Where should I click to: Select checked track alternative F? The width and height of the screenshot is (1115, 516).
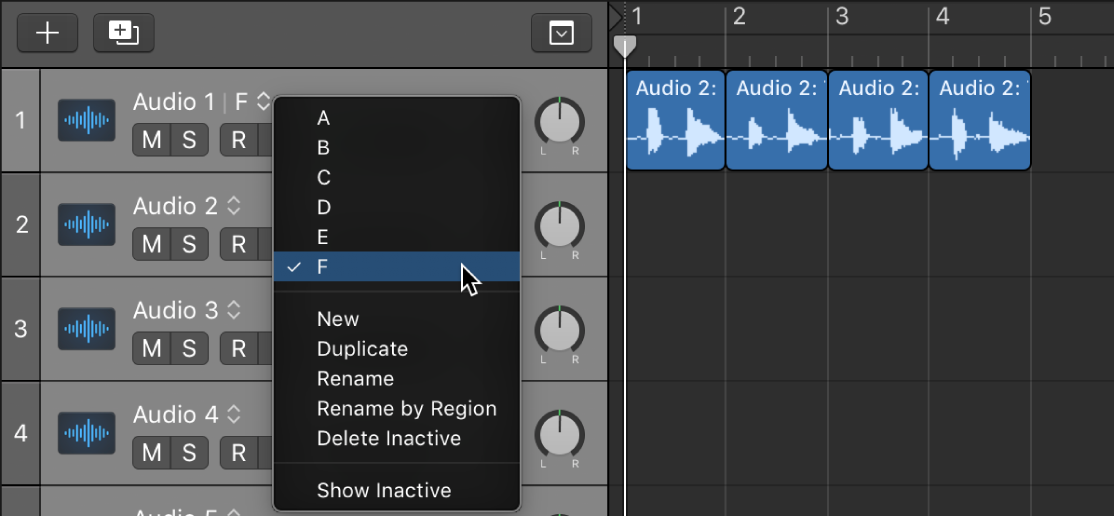[397, 267]
